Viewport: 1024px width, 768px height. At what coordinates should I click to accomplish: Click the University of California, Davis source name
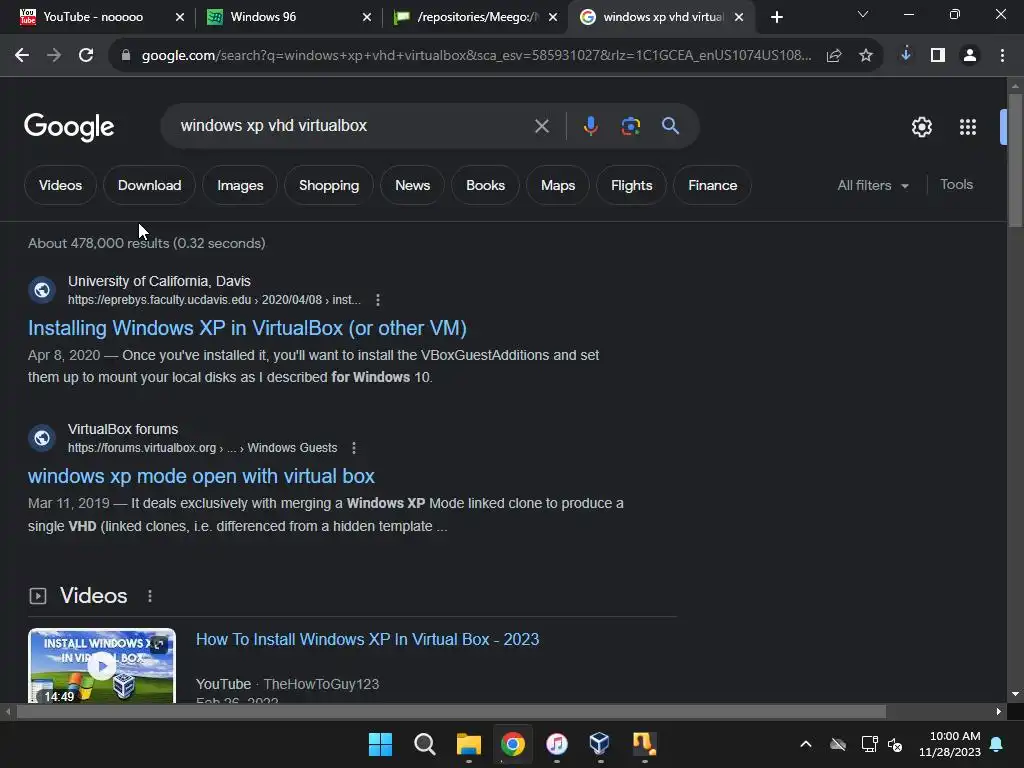click(x=159, y=281)
